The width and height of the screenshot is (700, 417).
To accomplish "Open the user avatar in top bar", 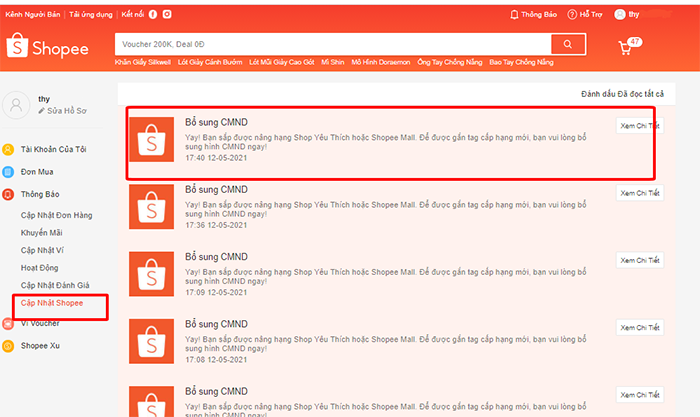I will click(x=620, y=15).
